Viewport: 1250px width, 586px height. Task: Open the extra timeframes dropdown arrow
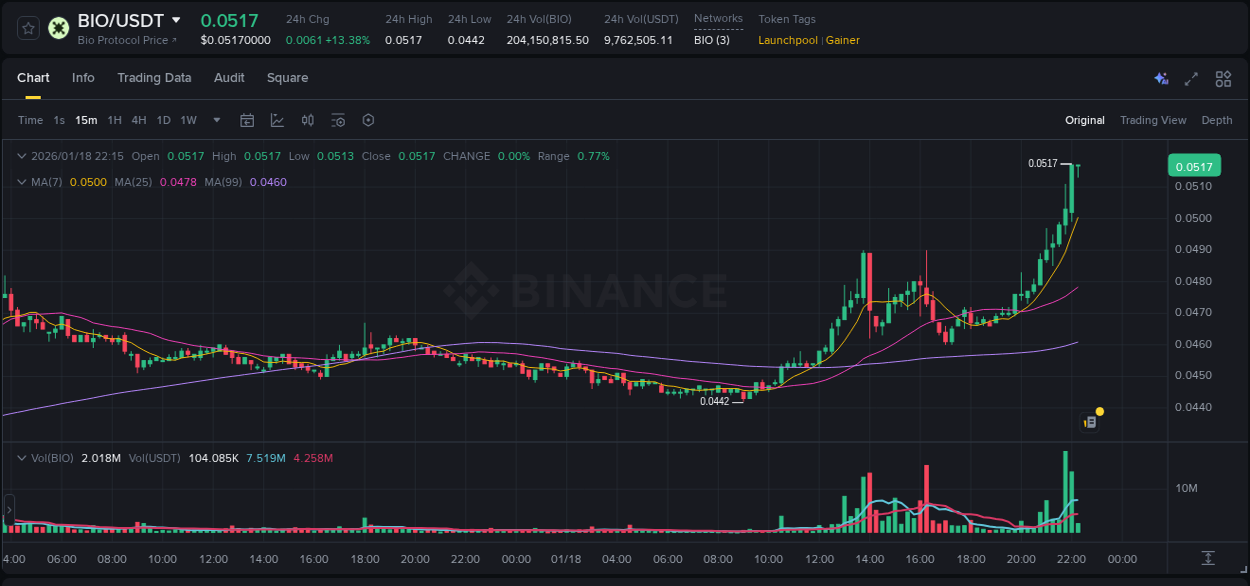pos(215,120)
